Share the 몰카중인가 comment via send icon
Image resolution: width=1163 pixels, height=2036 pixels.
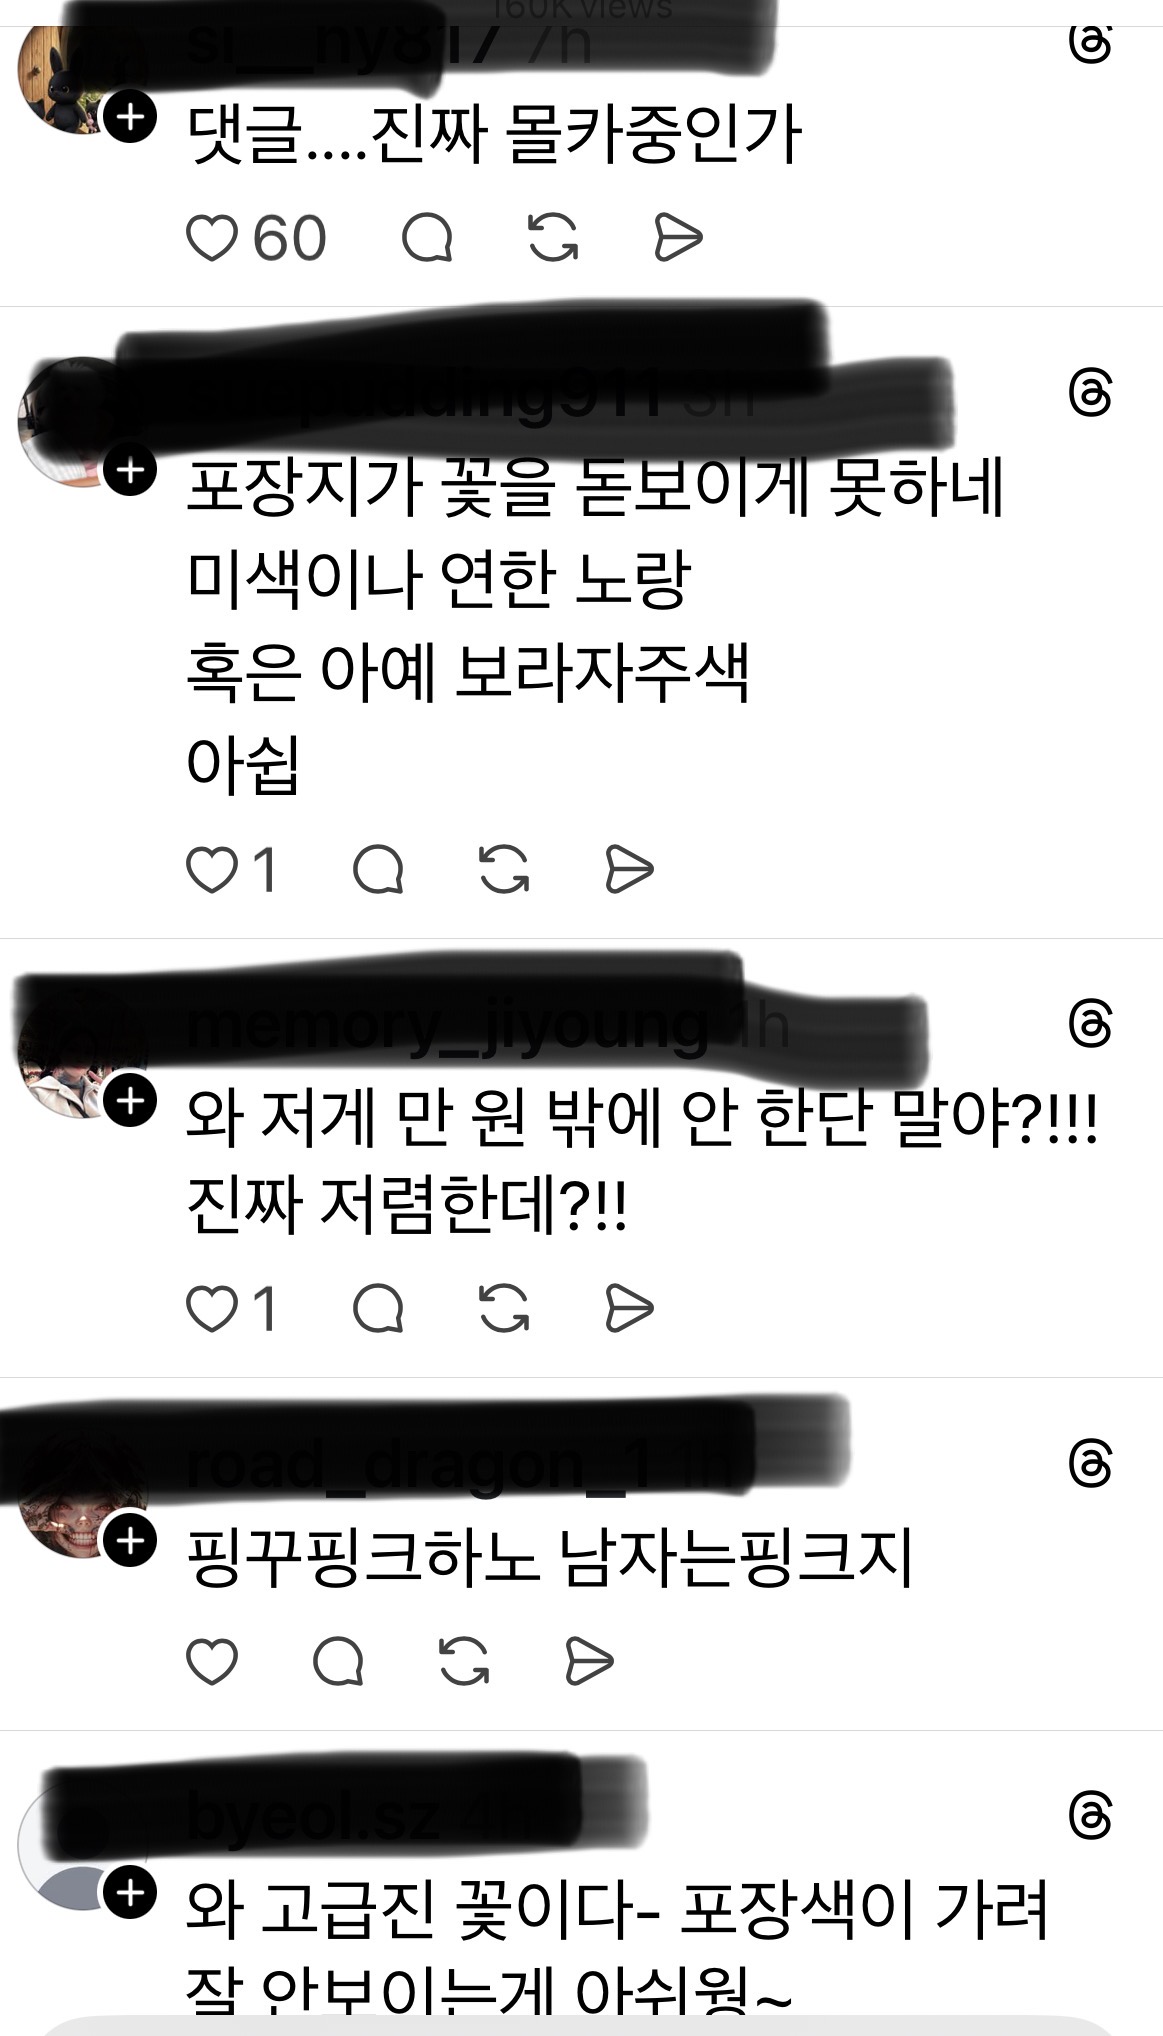[x=678, y=238]
